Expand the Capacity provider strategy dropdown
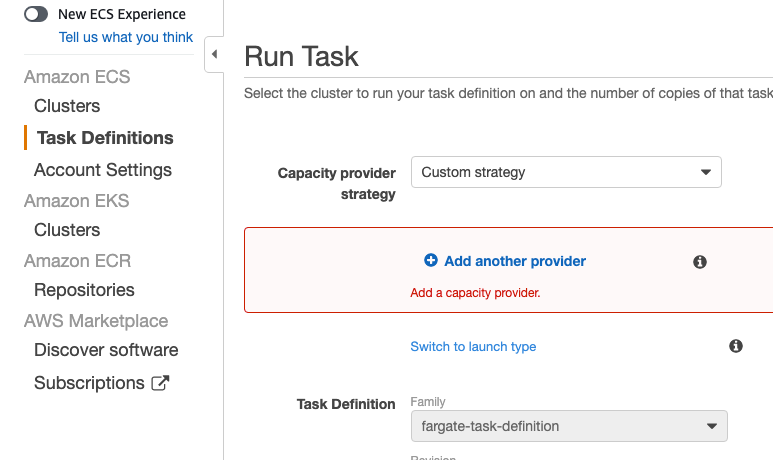Screen dimensions: 773x460 (566, 172)
